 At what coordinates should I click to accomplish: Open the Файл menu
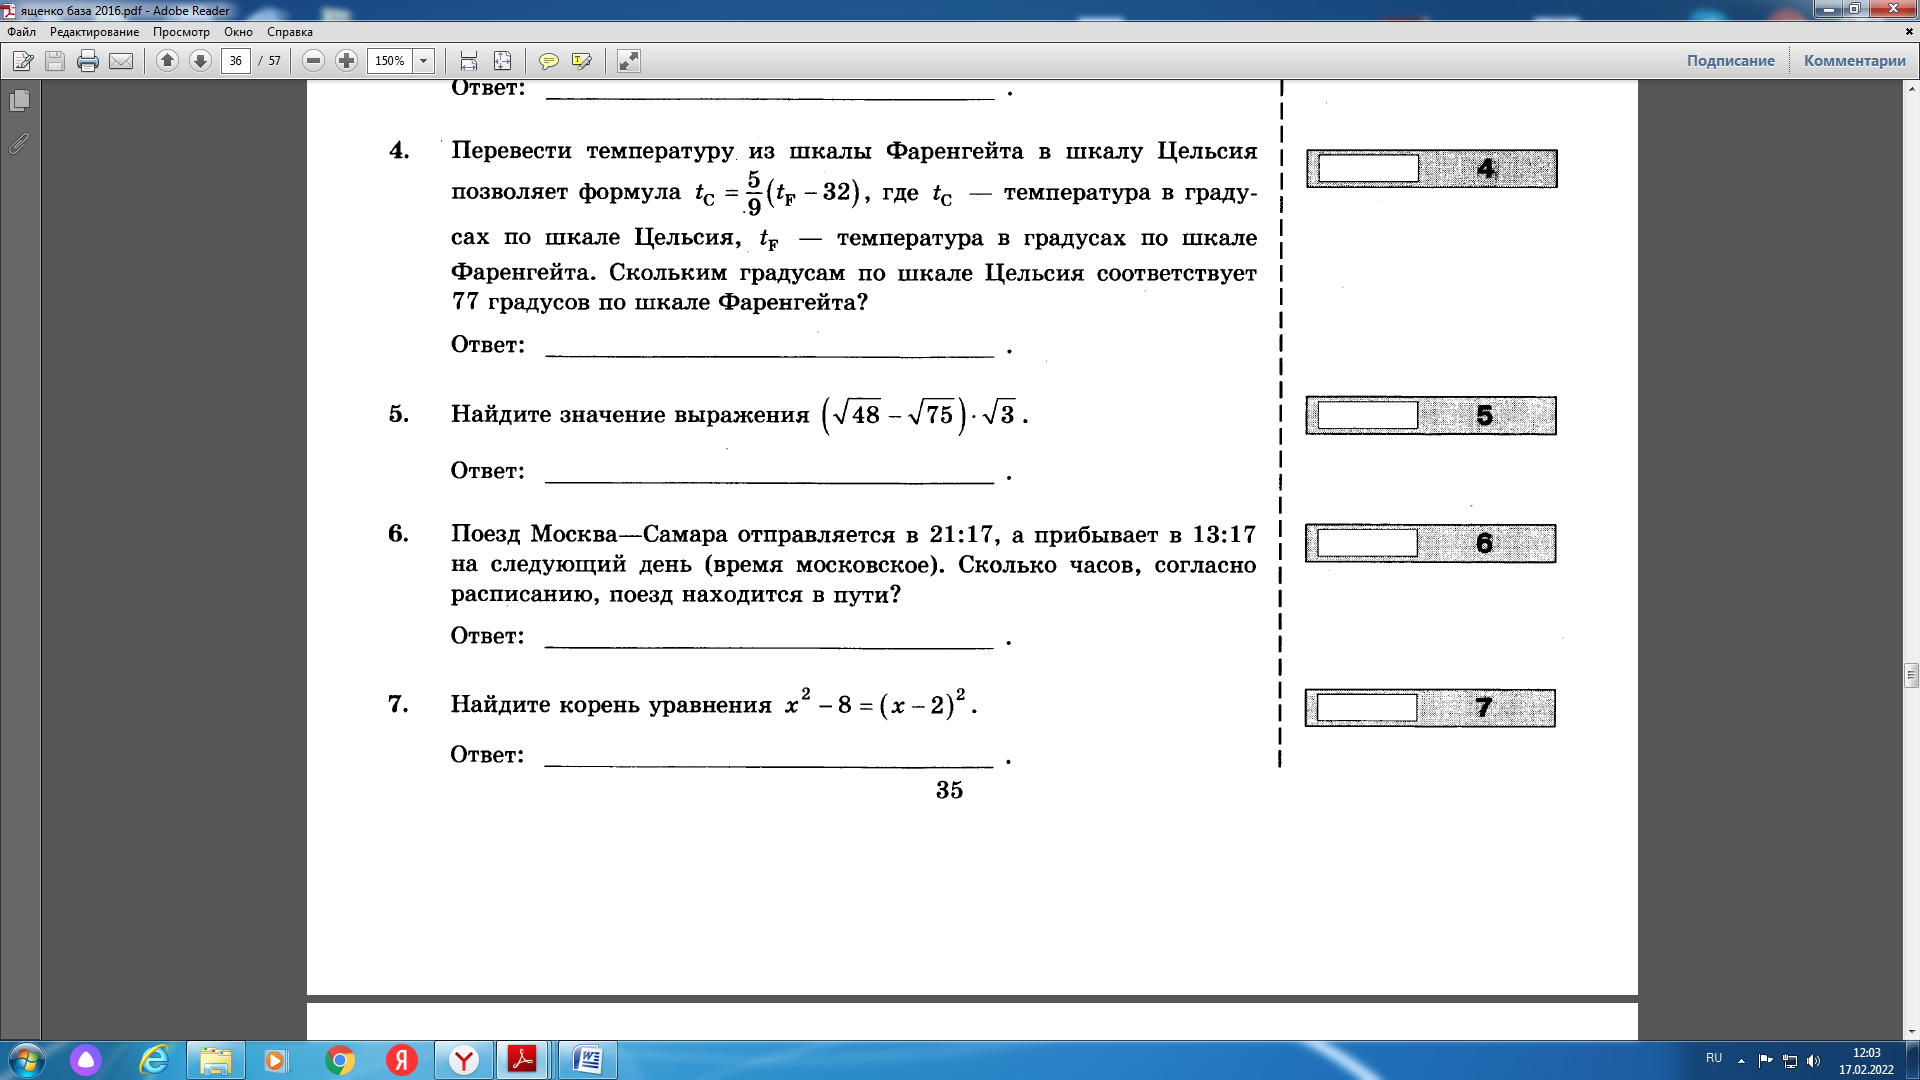pyautogui.click(x=21, y=32)
